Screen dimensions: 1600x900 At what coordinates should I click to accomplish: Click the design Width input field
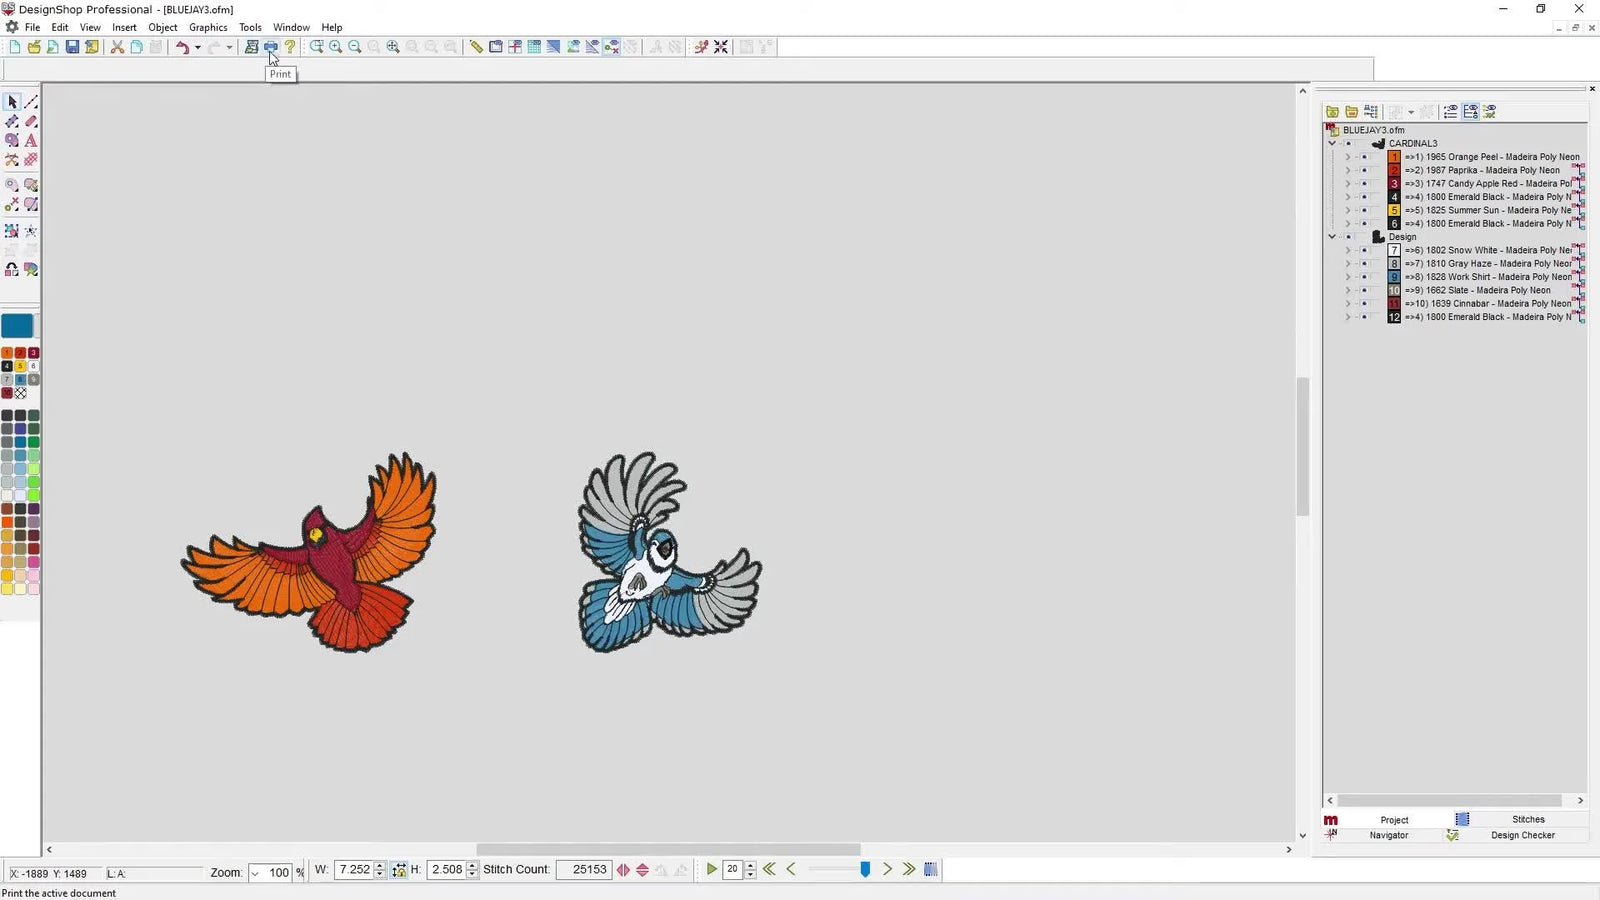[x=354, y=870]
